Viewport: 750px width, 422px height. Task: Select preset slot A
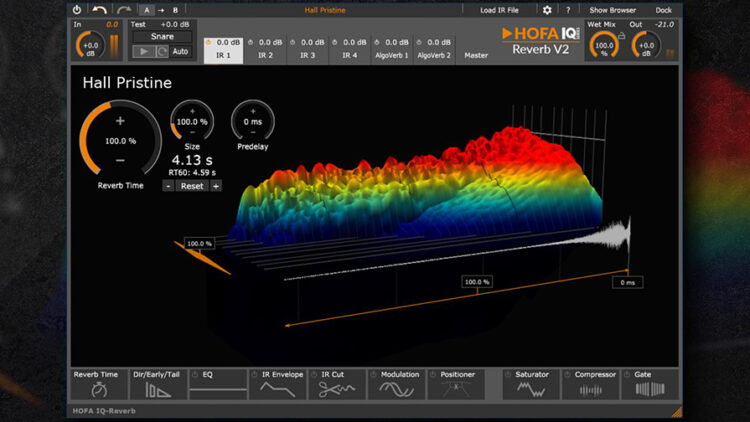click(147, 10)
